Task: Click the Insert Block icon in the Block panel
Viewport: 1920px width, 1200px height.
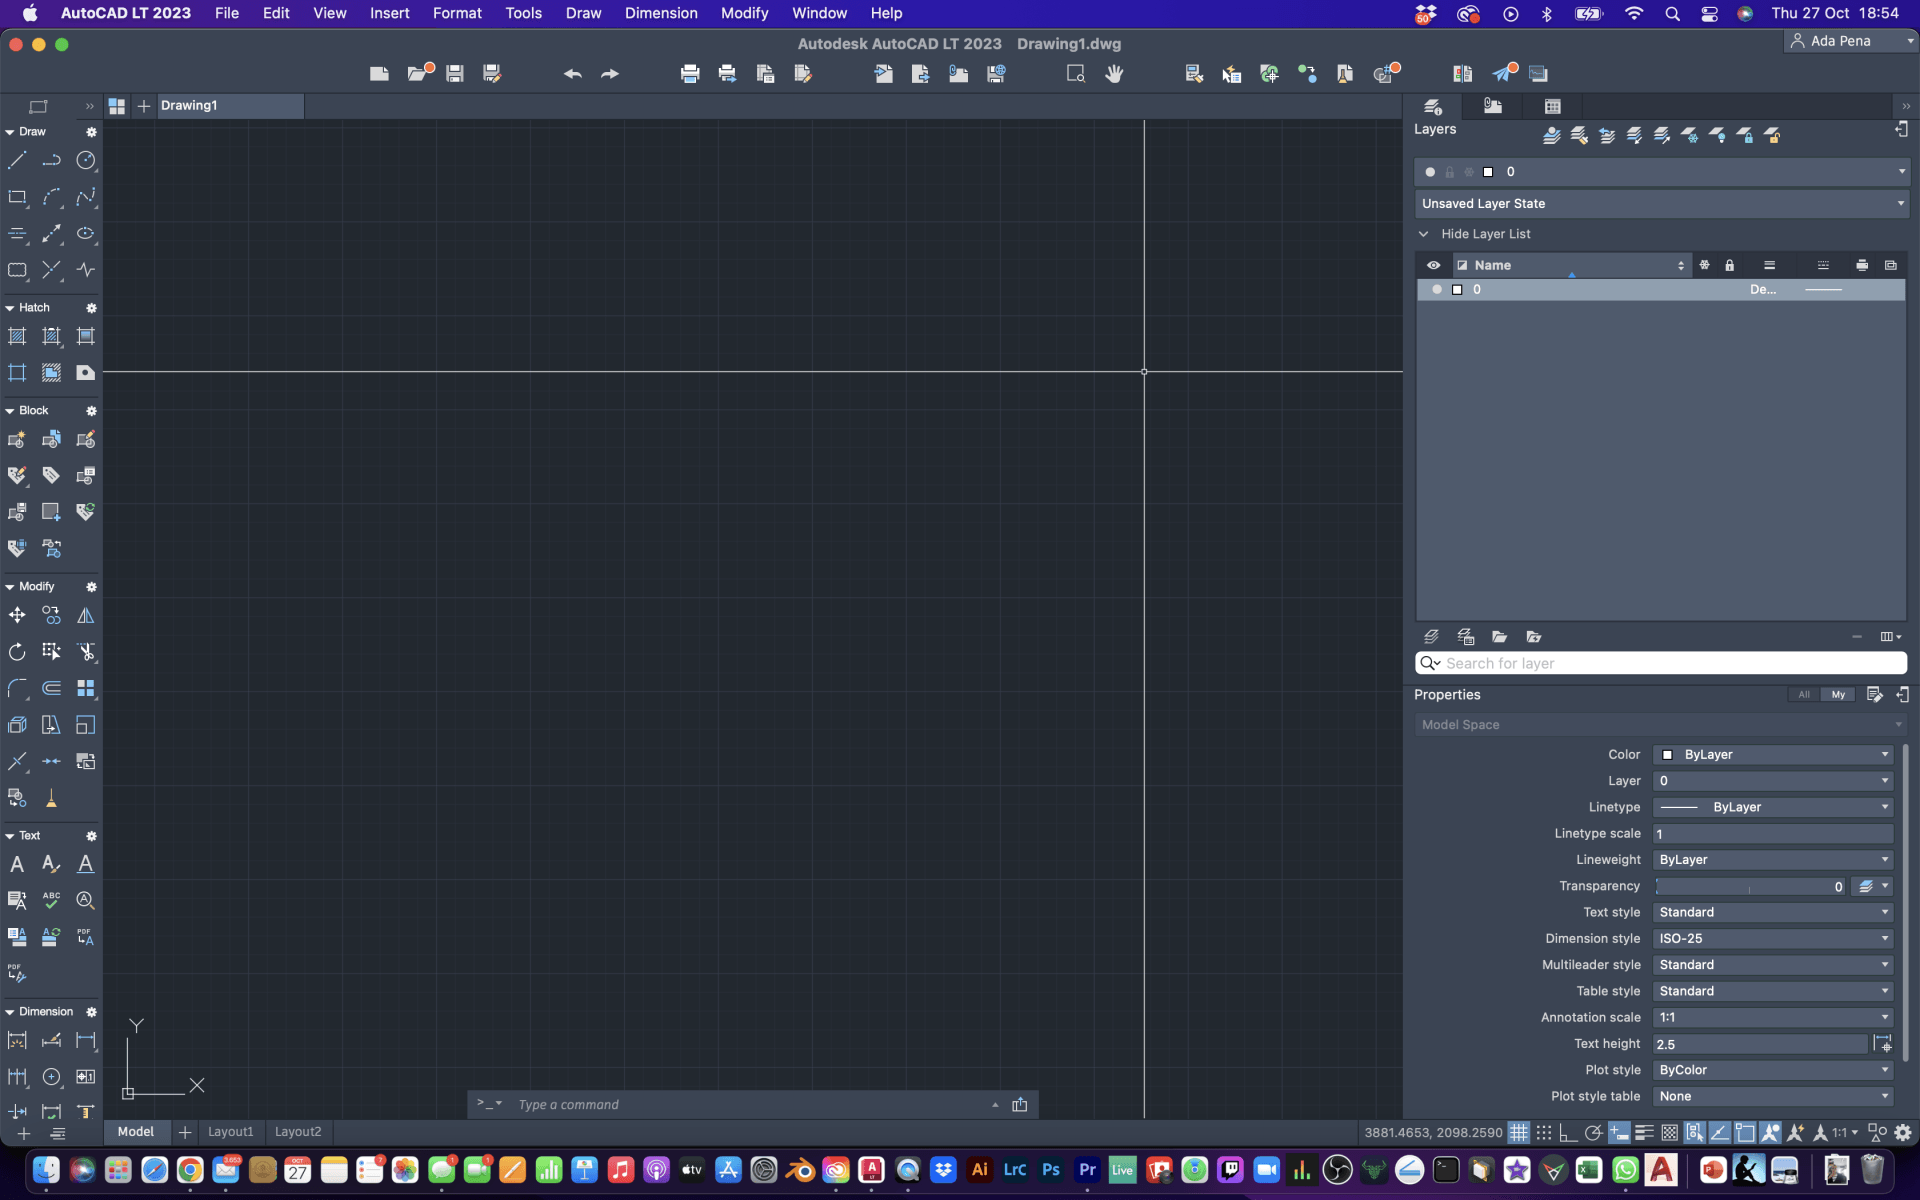Action: [x=17, y=439]
